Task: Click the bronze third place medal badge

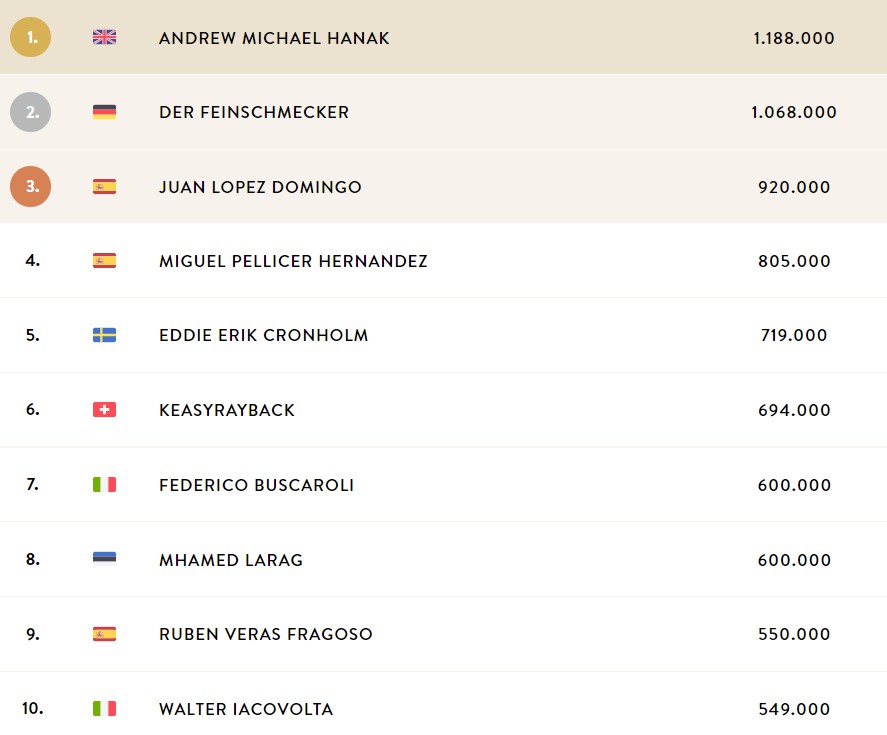Action: (31, 186)
